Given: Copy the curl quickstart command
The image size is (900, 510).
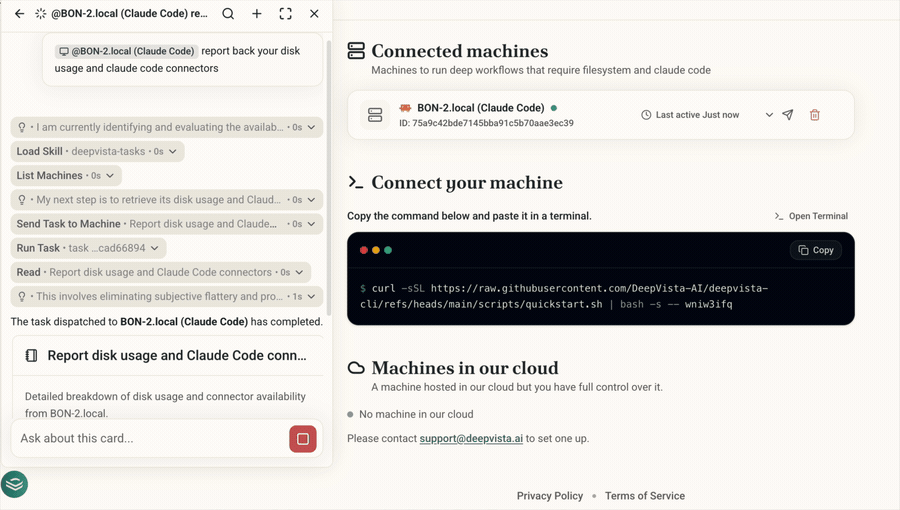Looking at the screenshot, I should click(816, 250).
